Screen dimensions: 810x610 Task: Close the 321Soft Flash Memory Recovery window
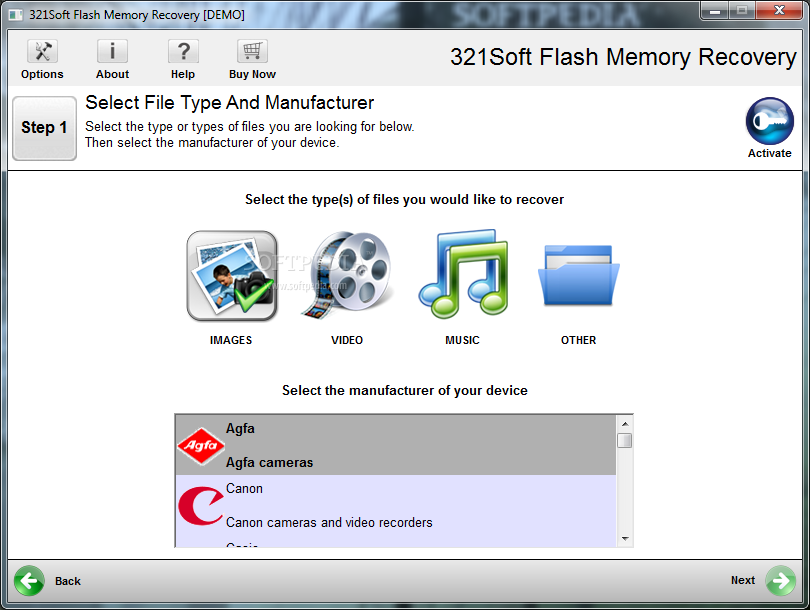780,11
